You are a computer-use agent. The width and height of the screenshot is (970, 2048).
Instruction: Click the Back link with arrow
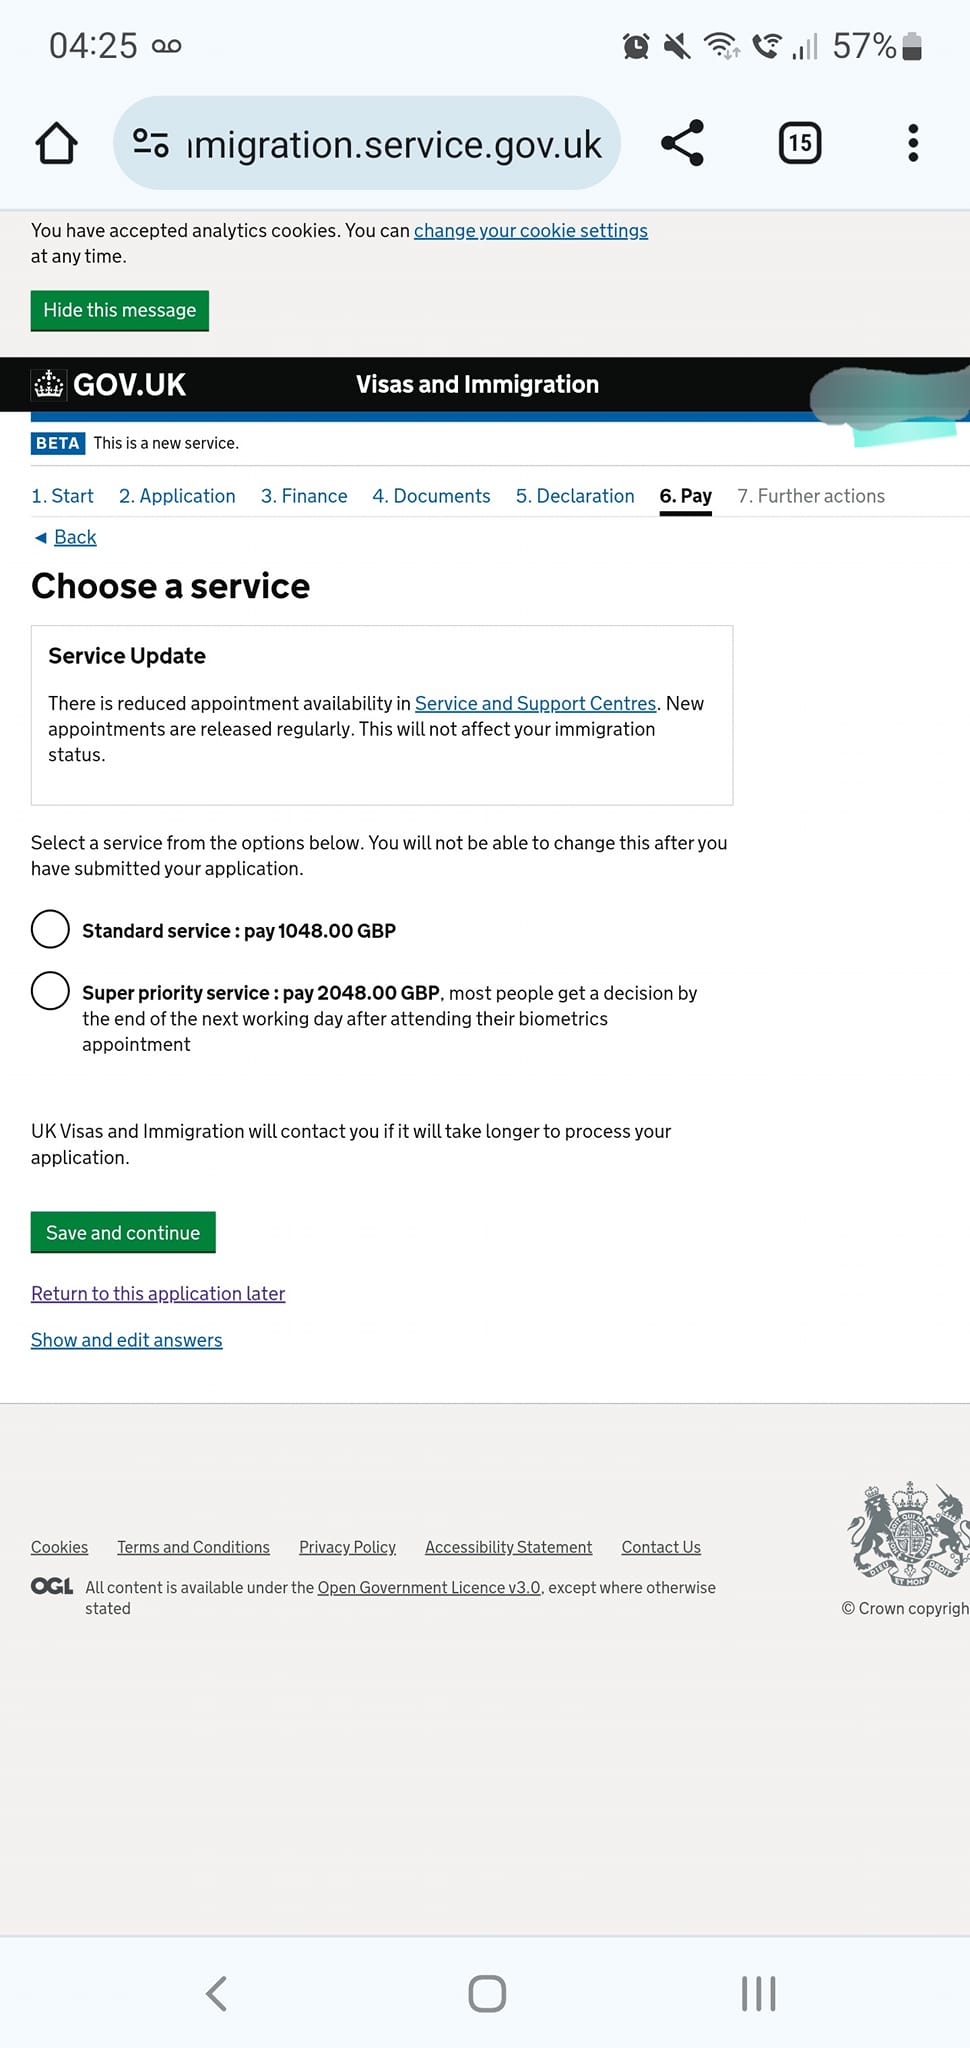[x=65, y=537]
